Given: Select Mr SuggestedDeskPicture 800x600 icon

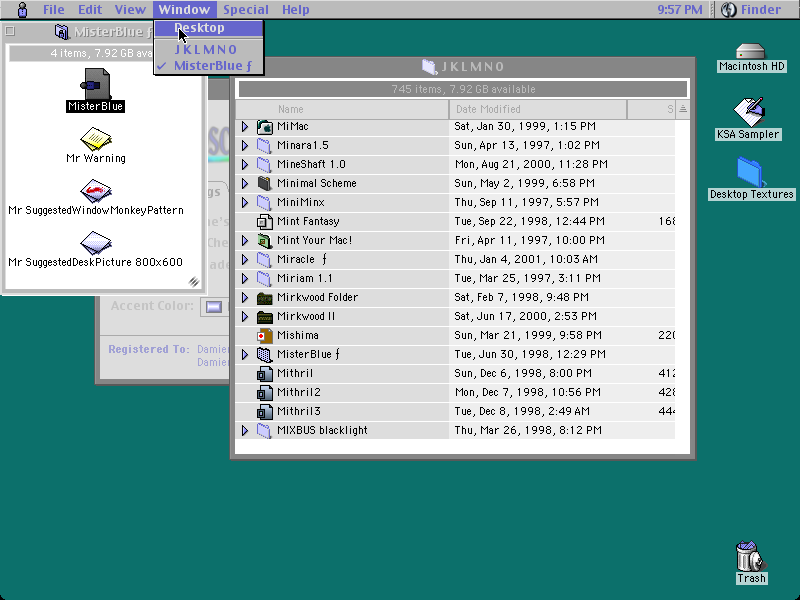Looking at the screenshot, I should tap(95, 243).
